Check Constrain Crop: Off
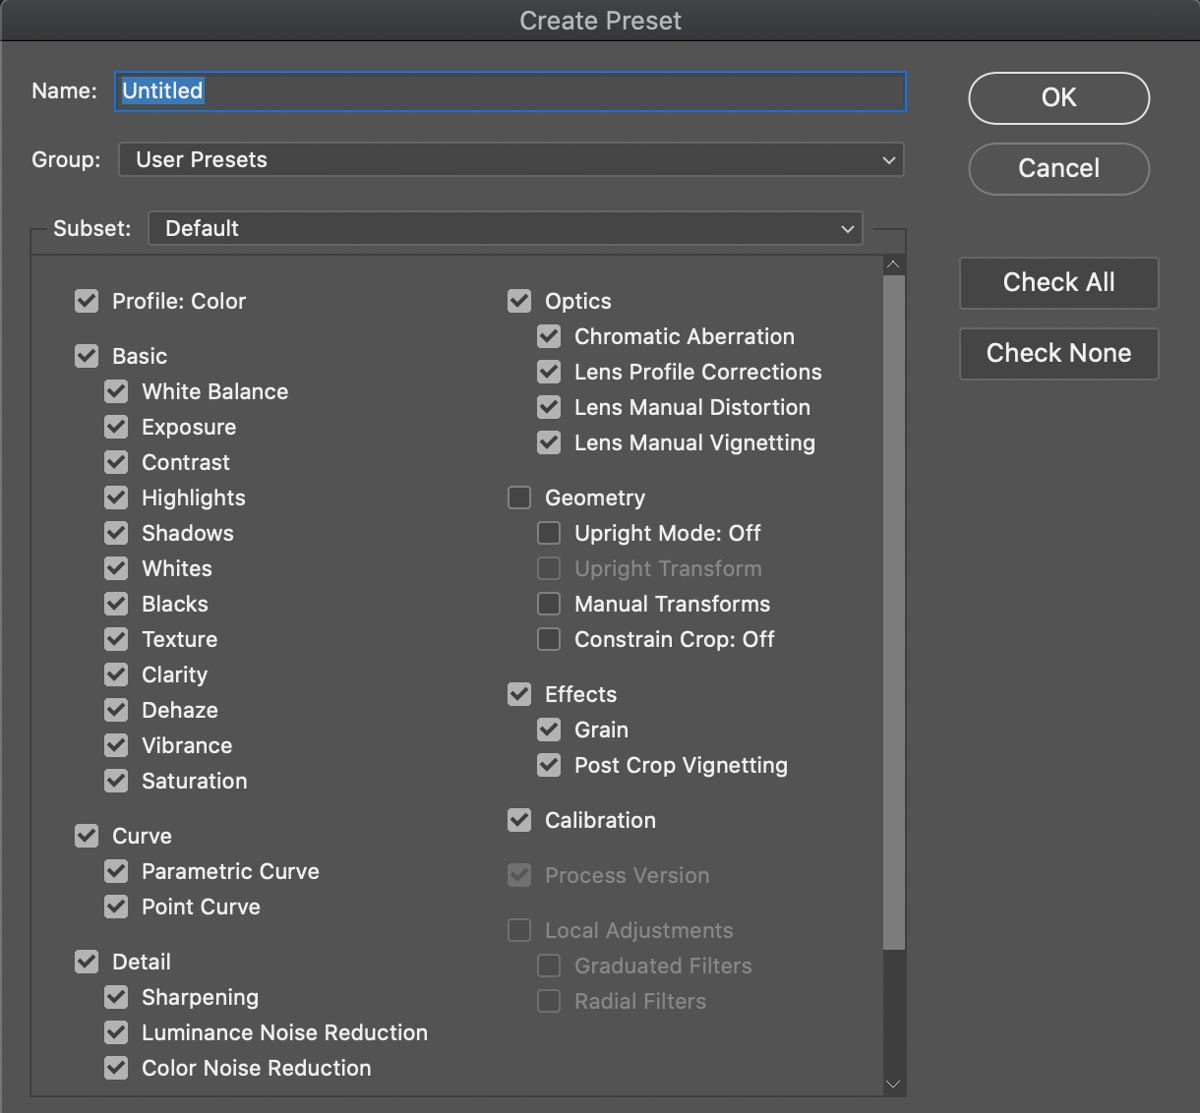The width and height of the screenshot is (1200, 1113). pyautogui.click(x=549, y=639)
